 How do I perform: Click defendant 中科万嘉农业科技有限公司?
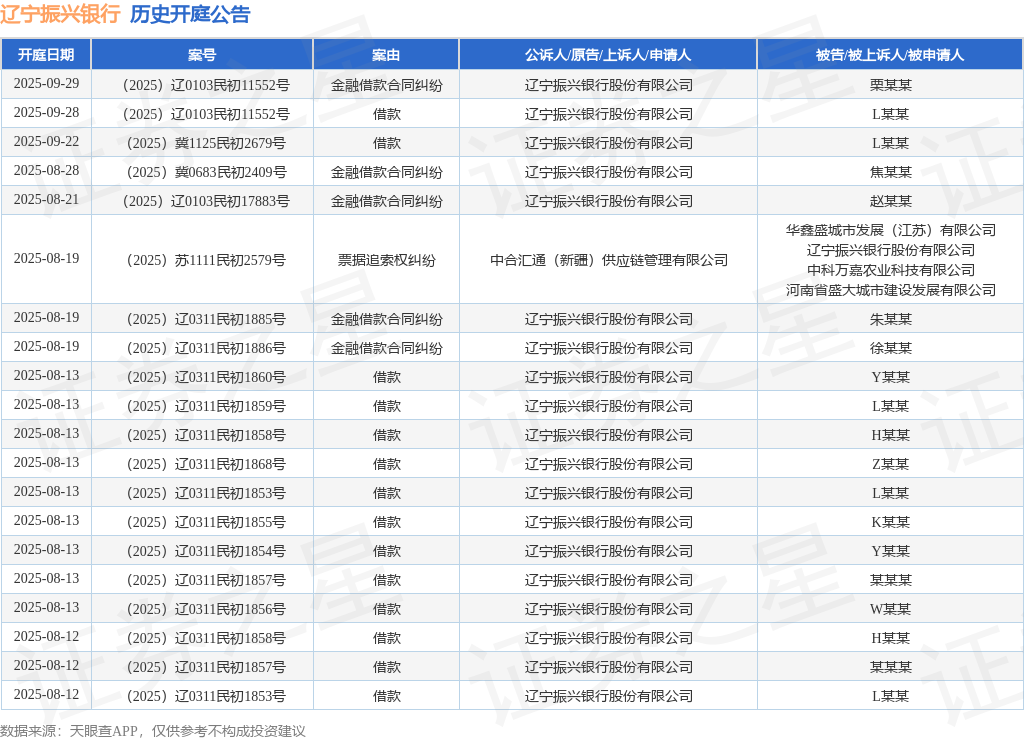click(x=891, y=270)
